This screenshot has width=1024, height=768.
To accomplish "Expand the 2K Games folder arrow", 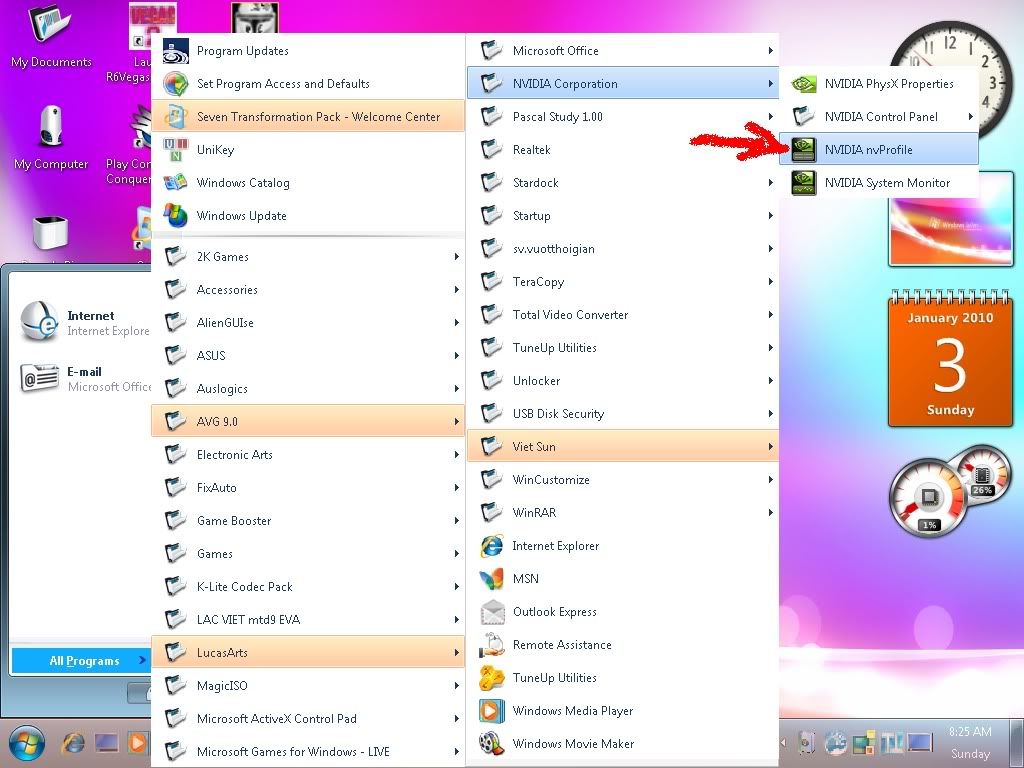I will click(456, 257).
